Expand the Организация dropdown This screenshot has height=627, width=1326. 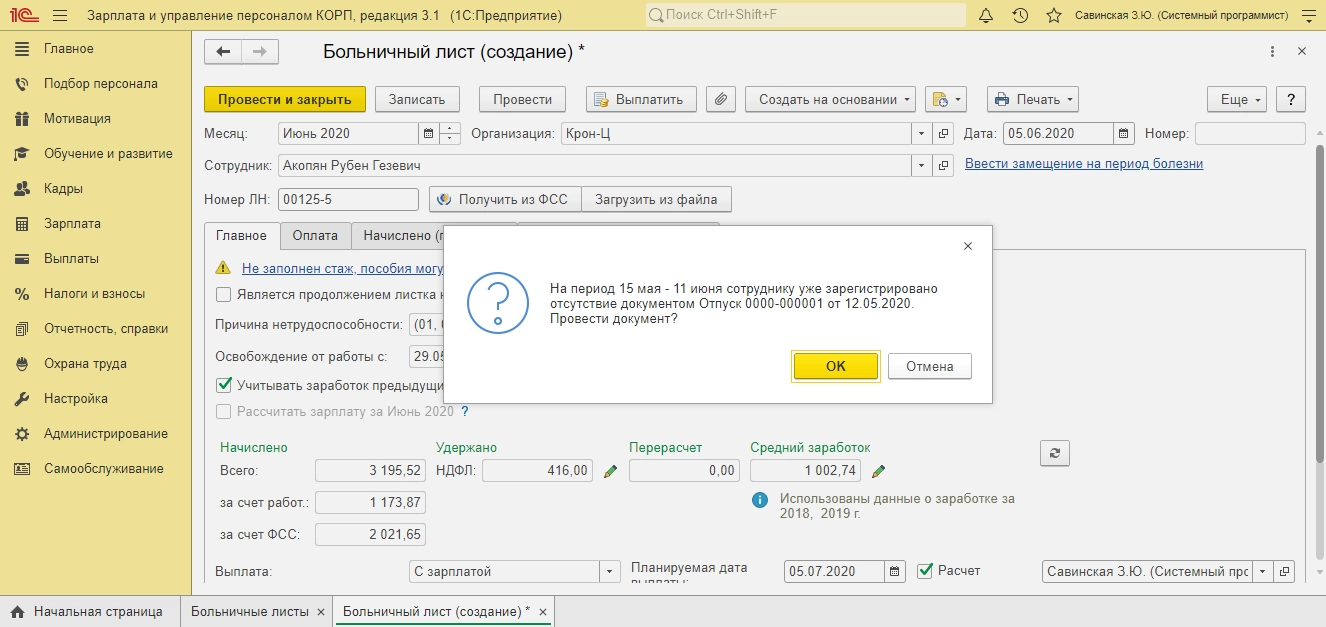[x=921, y=133]
